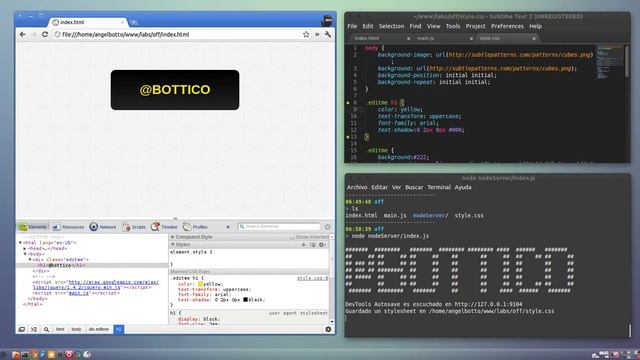Image resolution: width=640 pixels, height=360 pixels.
Task: Select body in the breadcrumb bar
Action: point(76,329)
